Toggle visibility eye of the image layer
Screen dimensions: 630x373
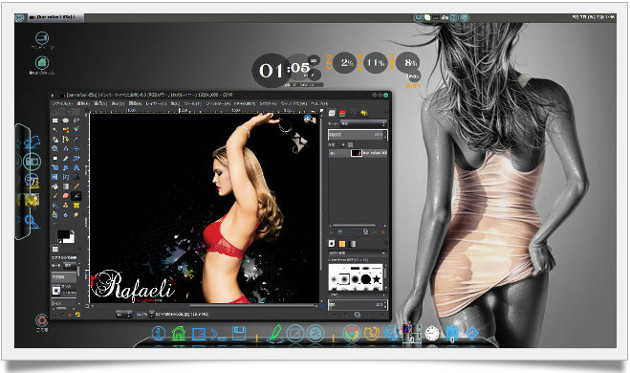[x=332, y=153]
